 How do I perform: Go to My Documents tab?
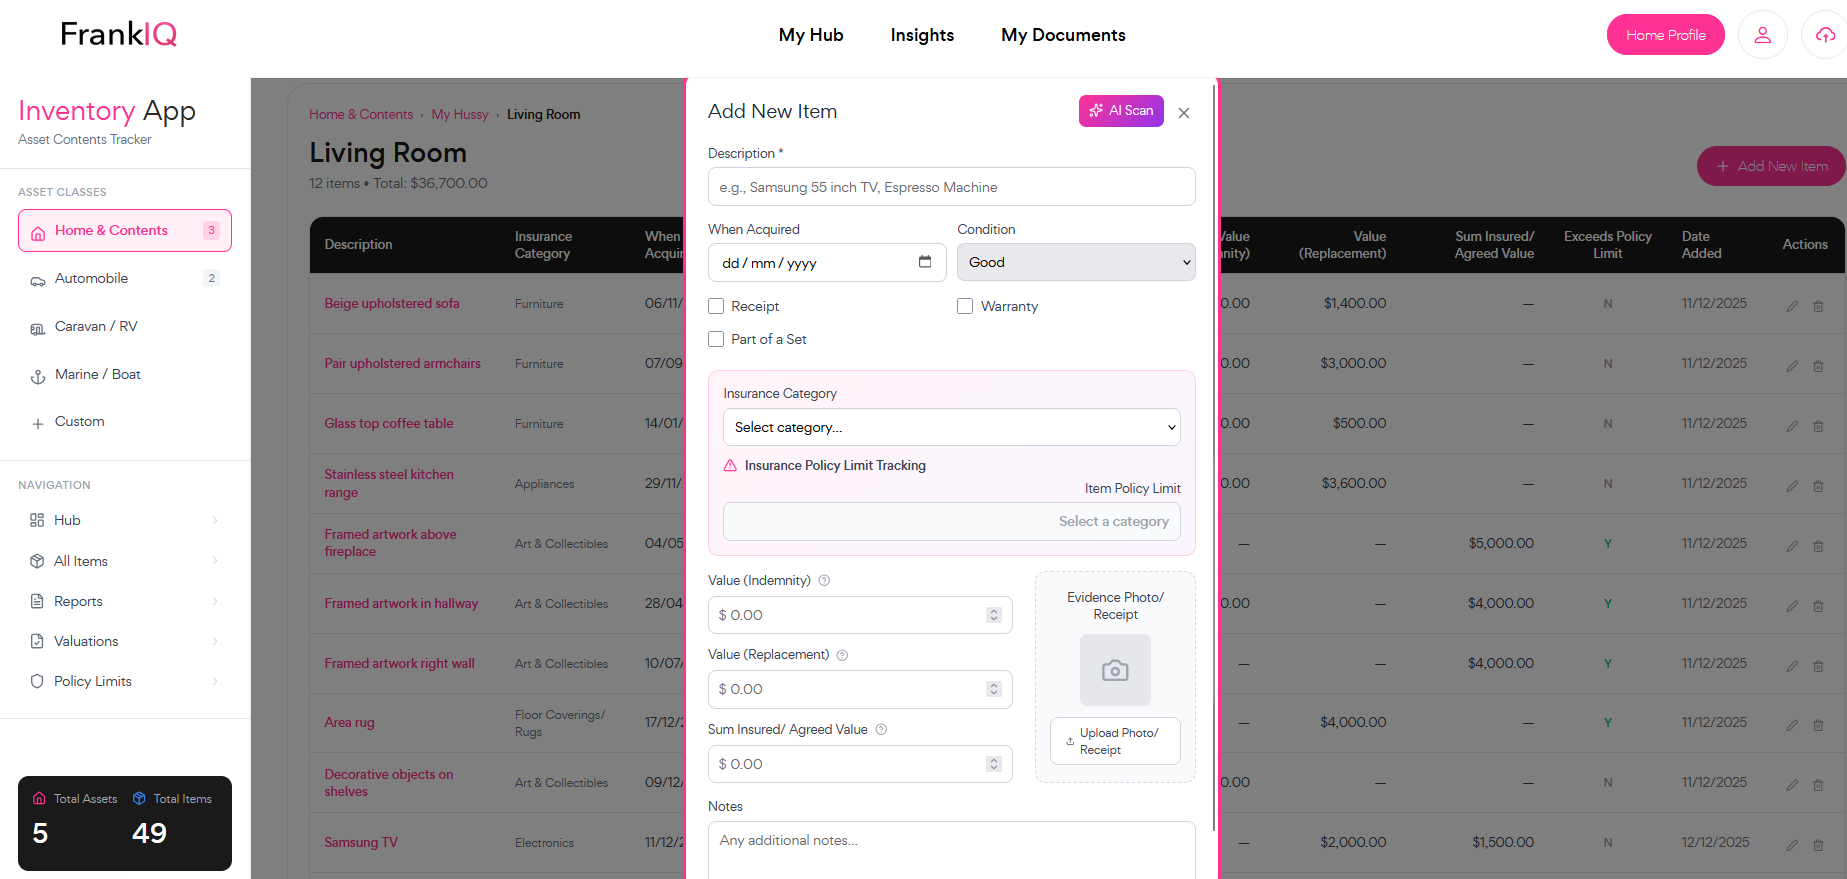click(x=1063, y=35)
